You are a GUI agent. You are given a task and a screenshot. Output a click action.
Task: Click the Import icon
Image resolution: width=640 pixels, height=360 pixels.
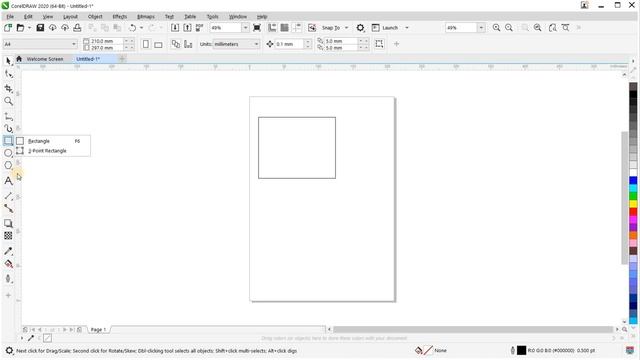(175, 28)
